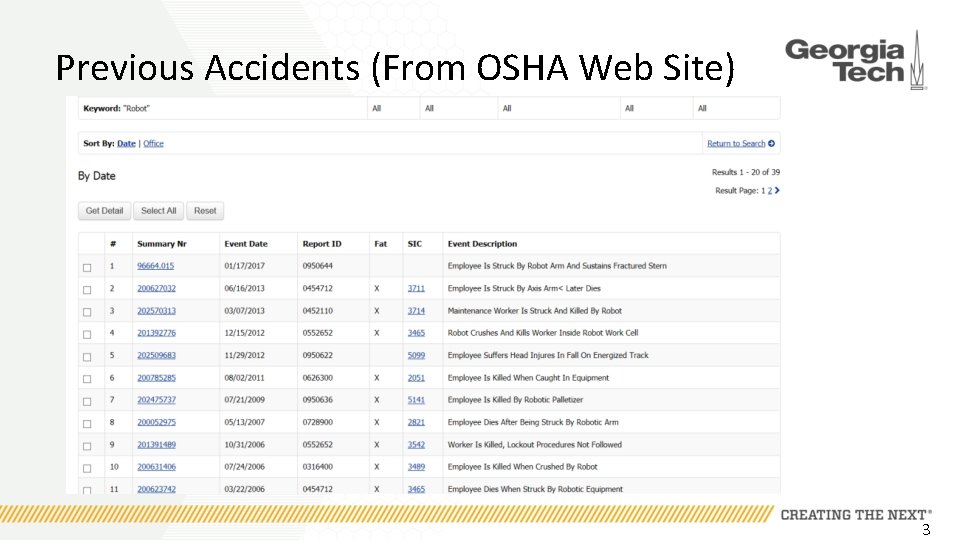This screenshot has height=540, width=960.
Task: Open SIC code 2051 link
Action: click(x=416, y=378)
